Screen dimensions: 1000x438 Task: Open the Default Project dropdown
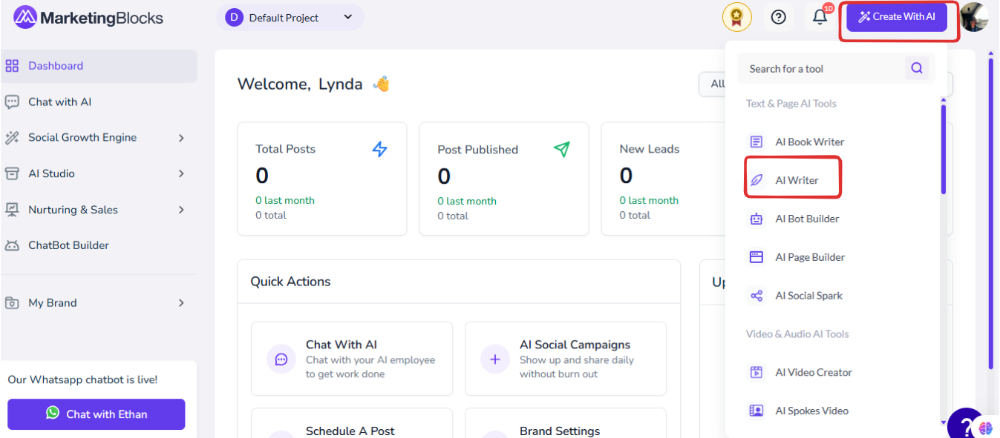290,18
